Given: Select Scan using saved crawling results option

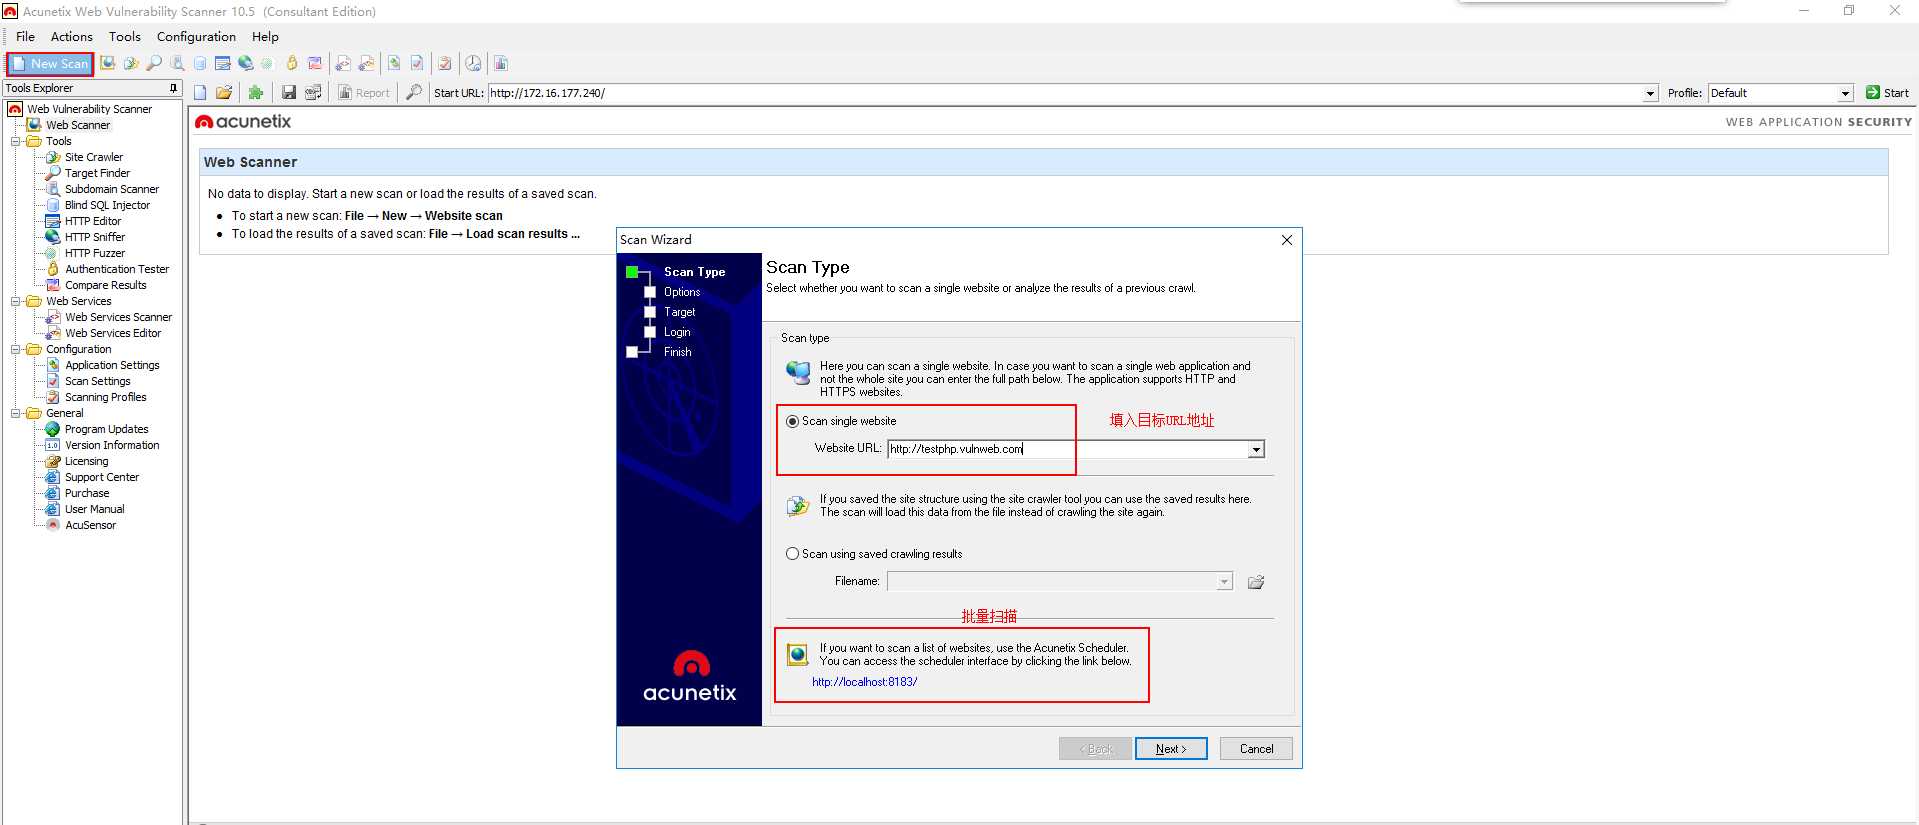Looking at the screenshot, I should (x=793, y=554).
